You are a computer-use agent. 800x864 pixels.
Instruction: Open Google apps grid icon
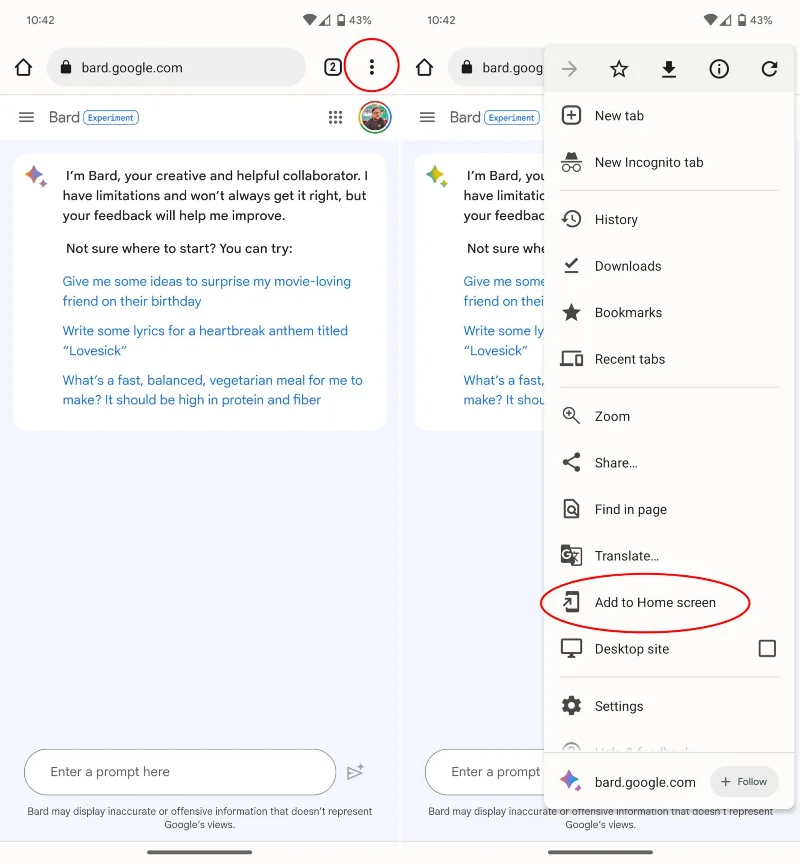point(335,117)
